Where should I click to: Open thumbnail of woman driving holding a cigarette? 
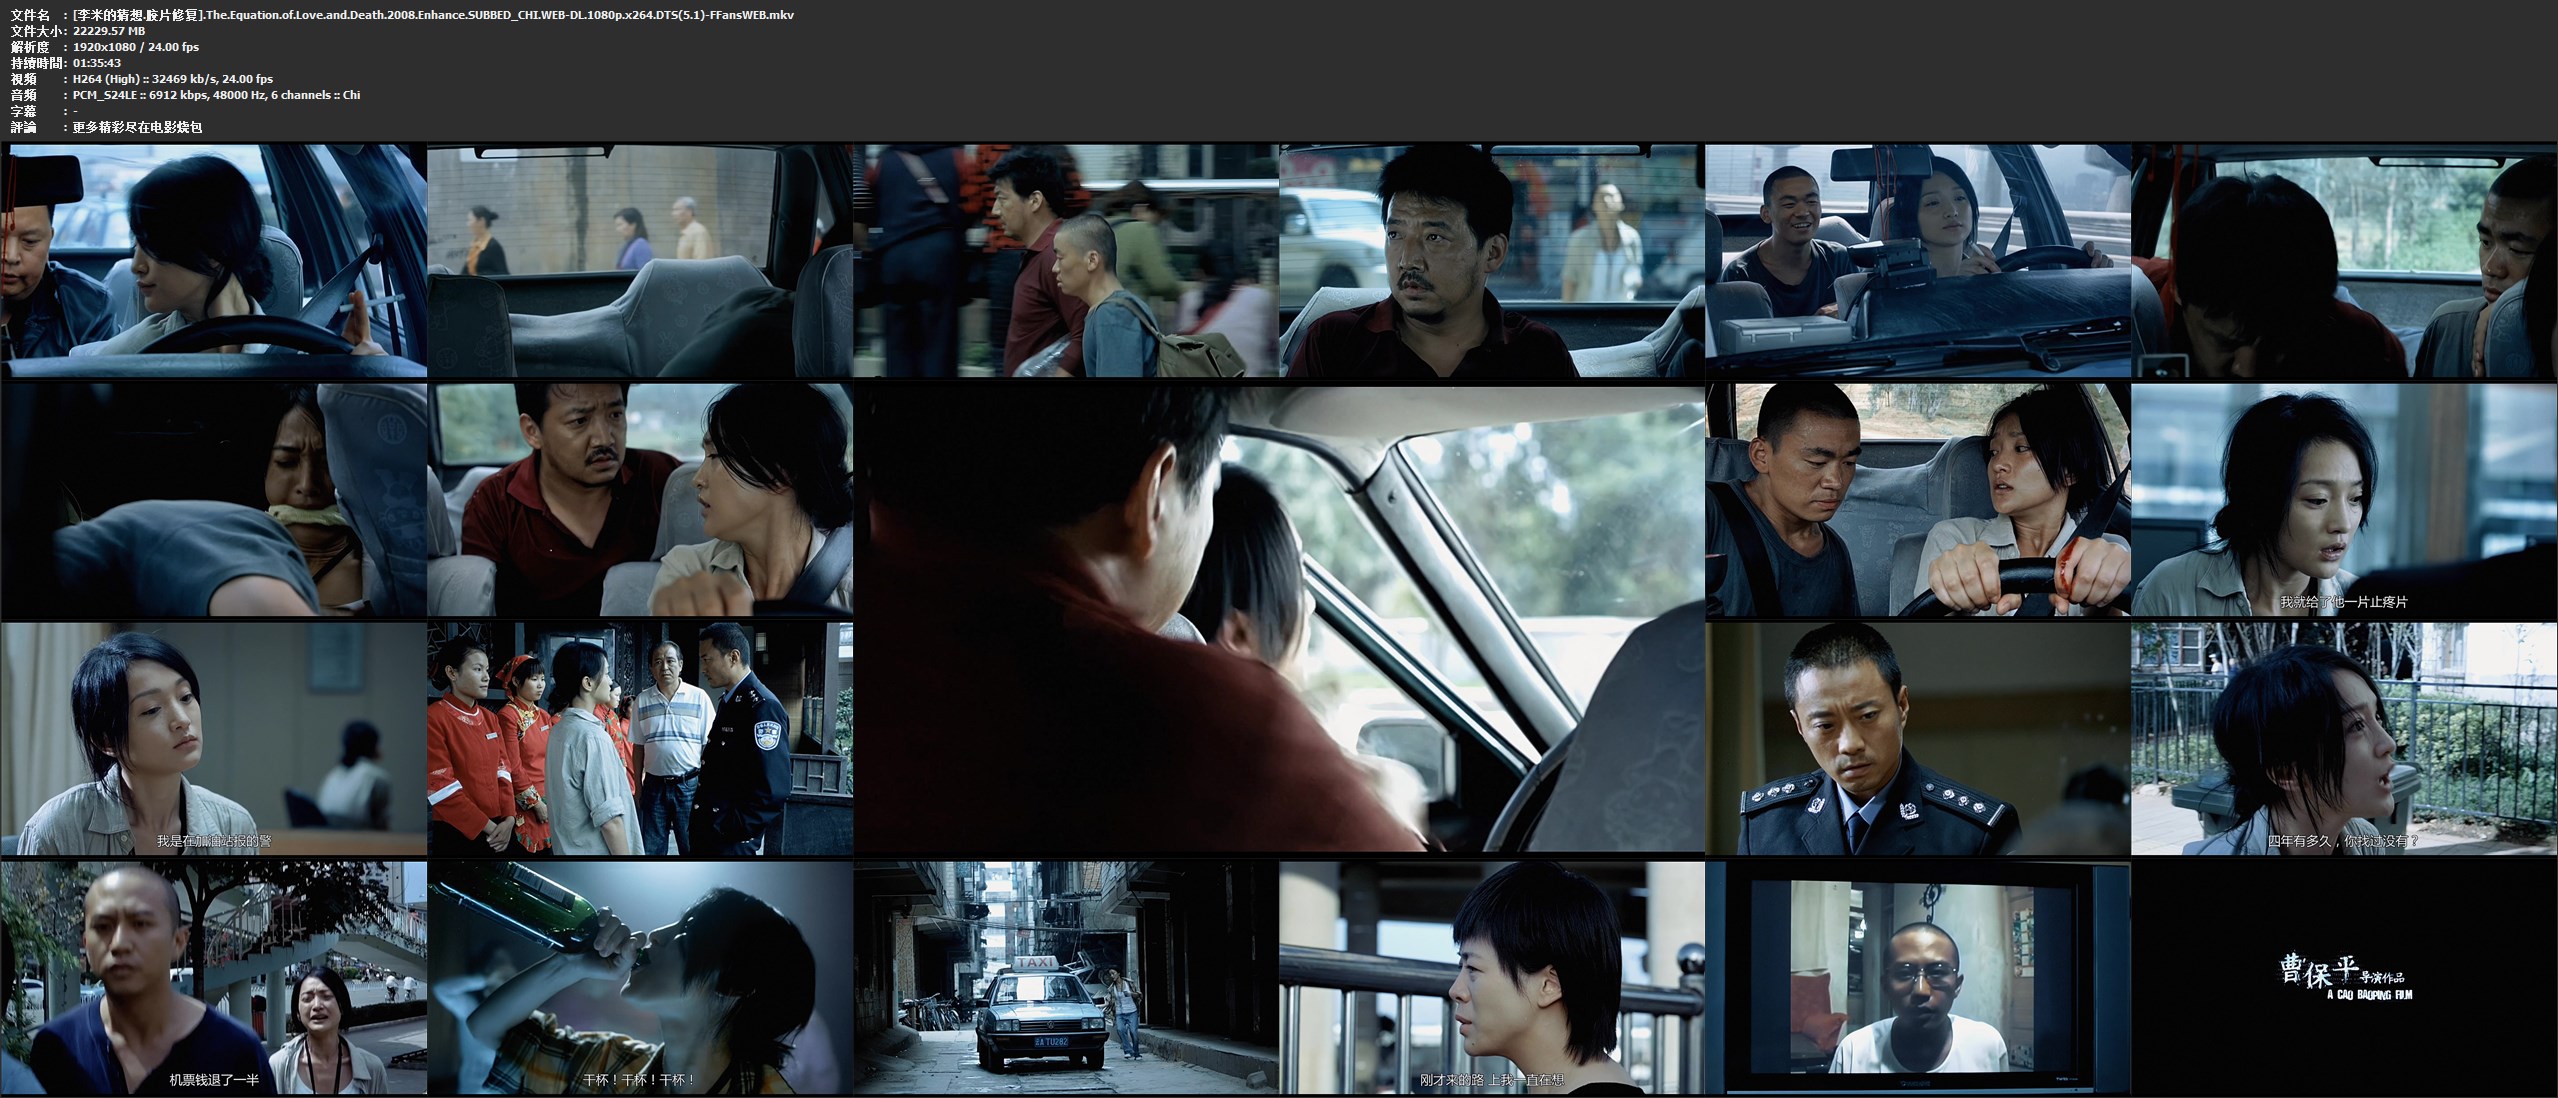coord(213,261)
